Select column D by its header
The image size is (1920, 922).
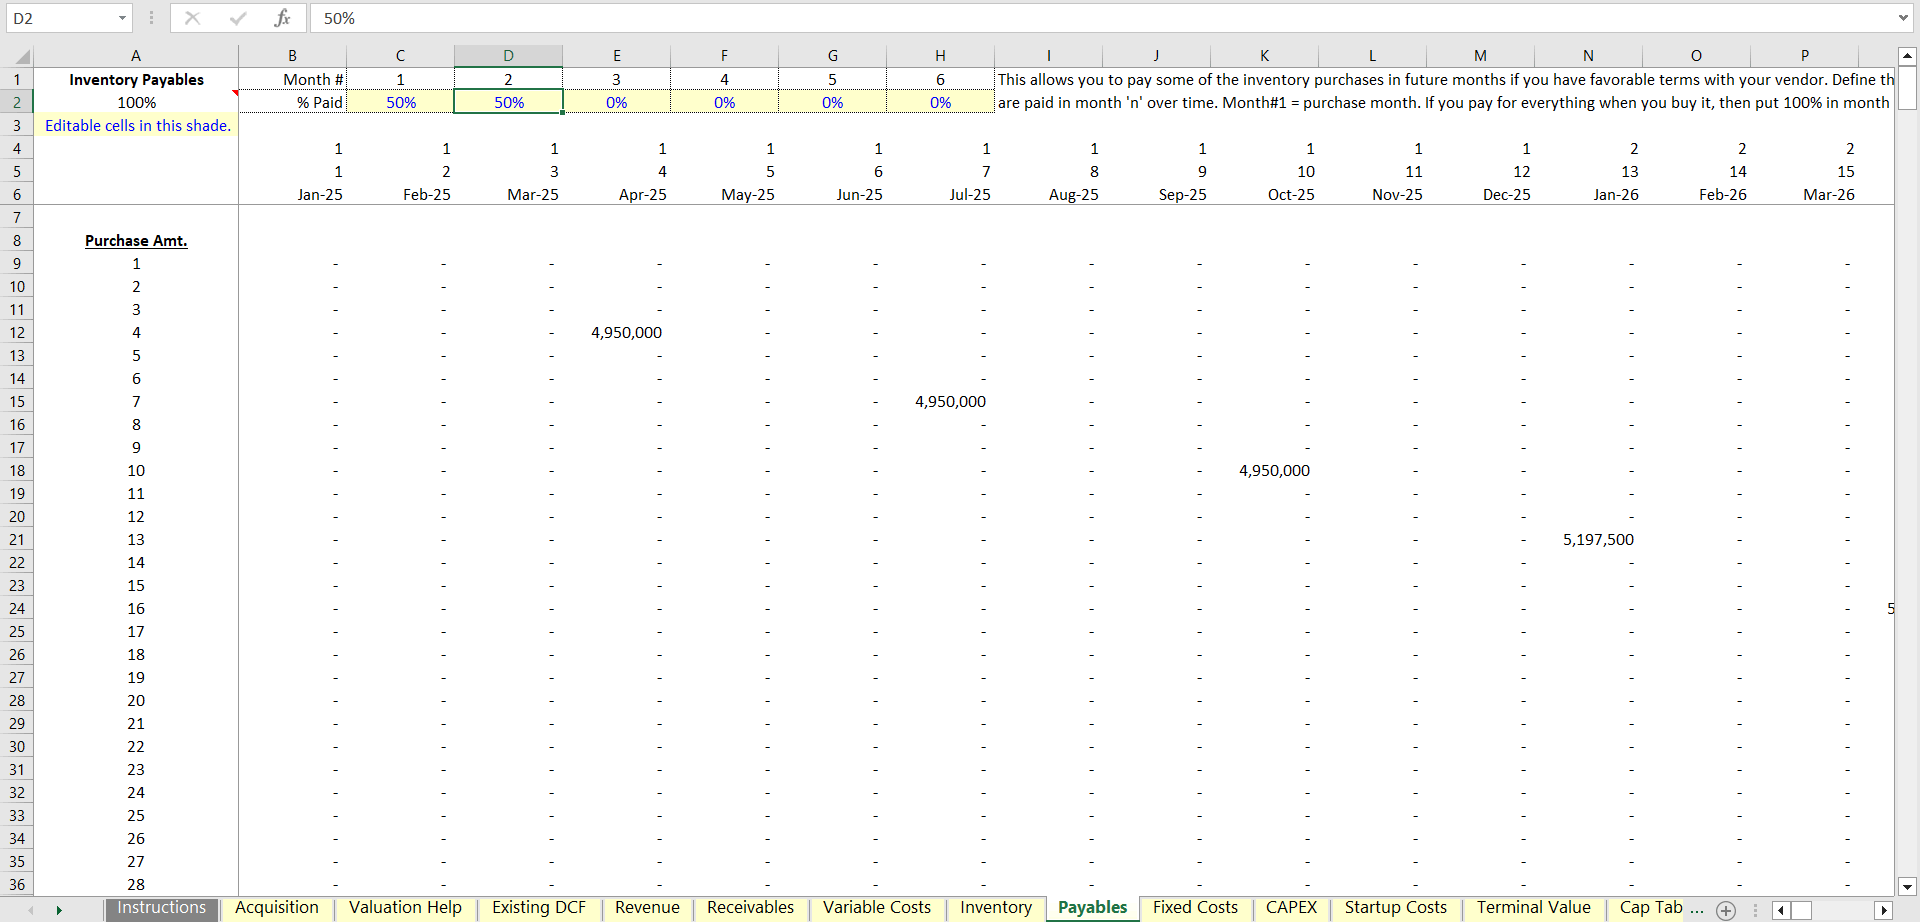click(x=508, y=56)
